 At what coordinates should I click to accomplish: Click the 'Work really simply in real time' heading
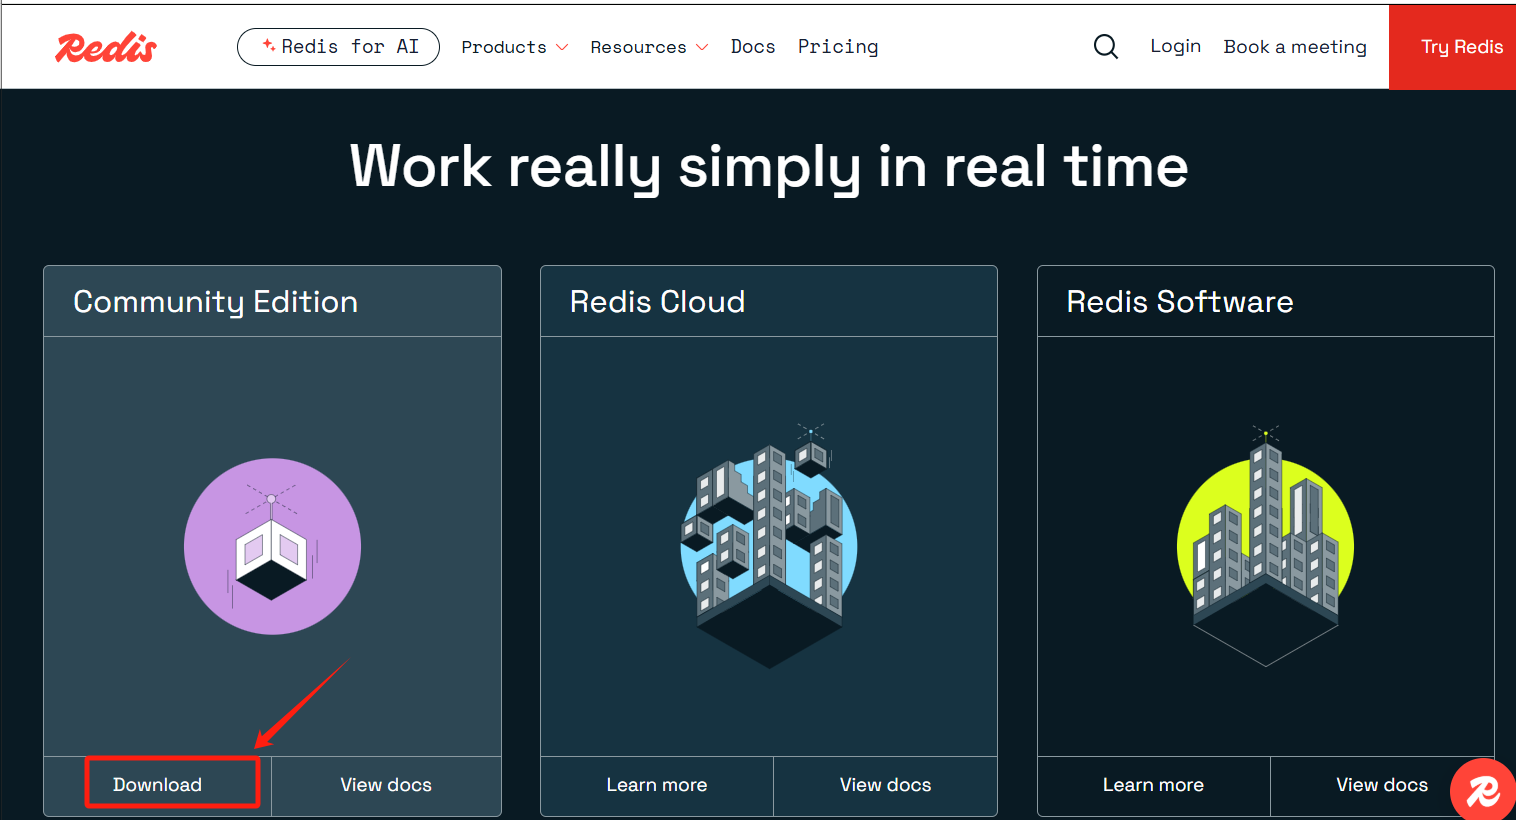tap(769, 166)
